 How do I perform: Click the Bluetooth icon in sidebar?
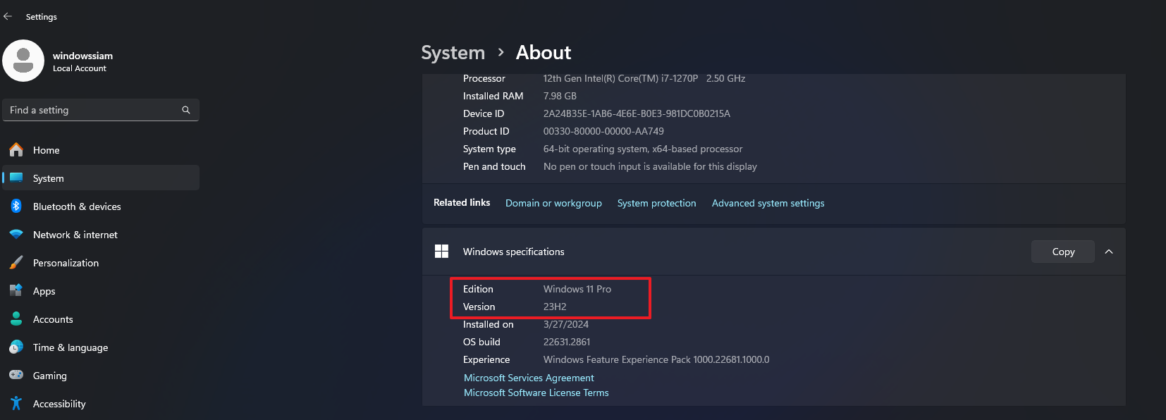[16, 207]
